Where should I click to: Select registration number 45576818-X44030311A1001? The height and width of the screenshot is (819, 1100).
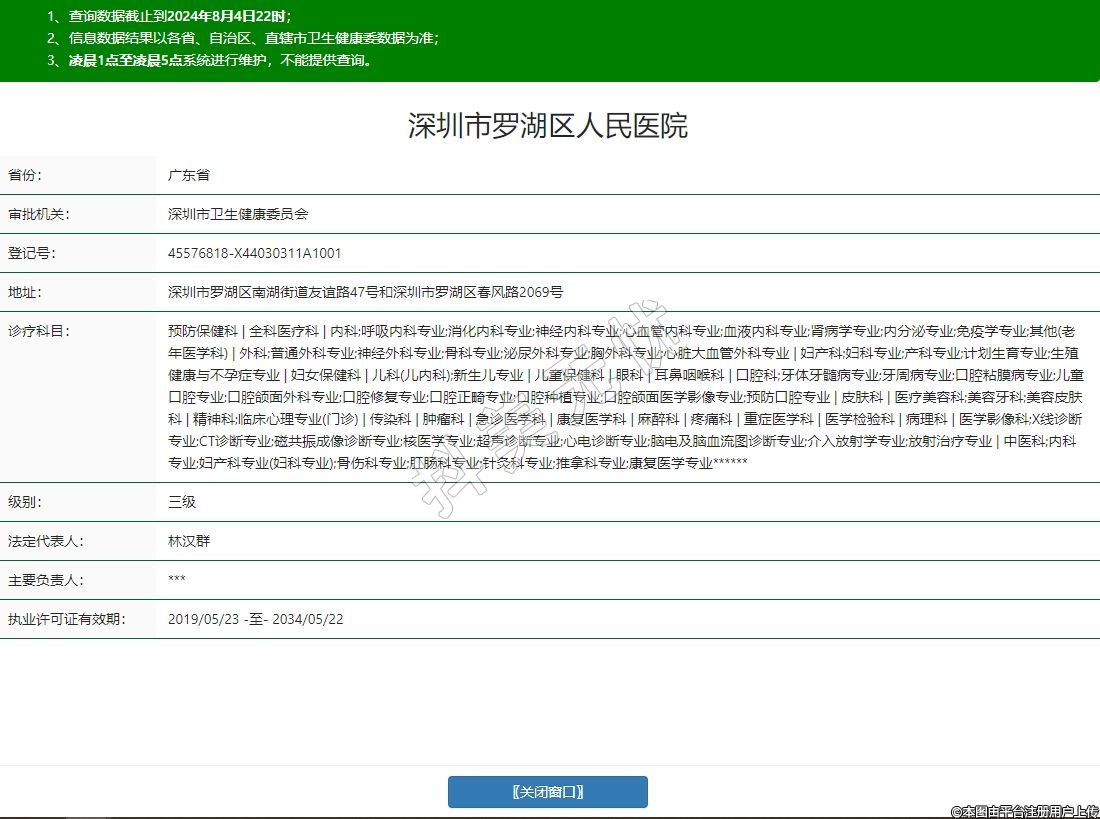254,253
